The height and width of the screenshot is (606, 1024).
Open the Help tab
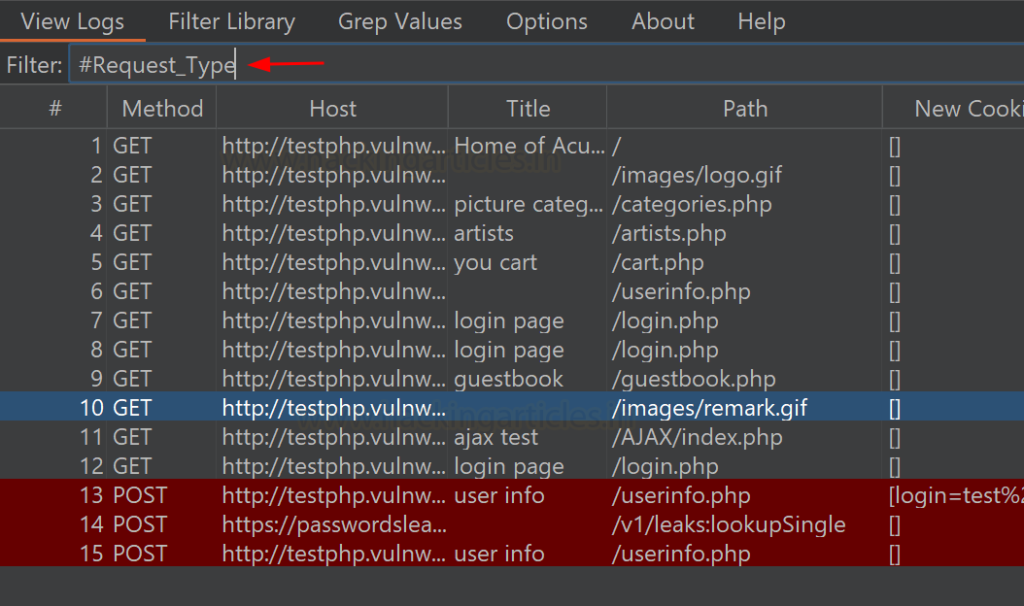(761, 21)
